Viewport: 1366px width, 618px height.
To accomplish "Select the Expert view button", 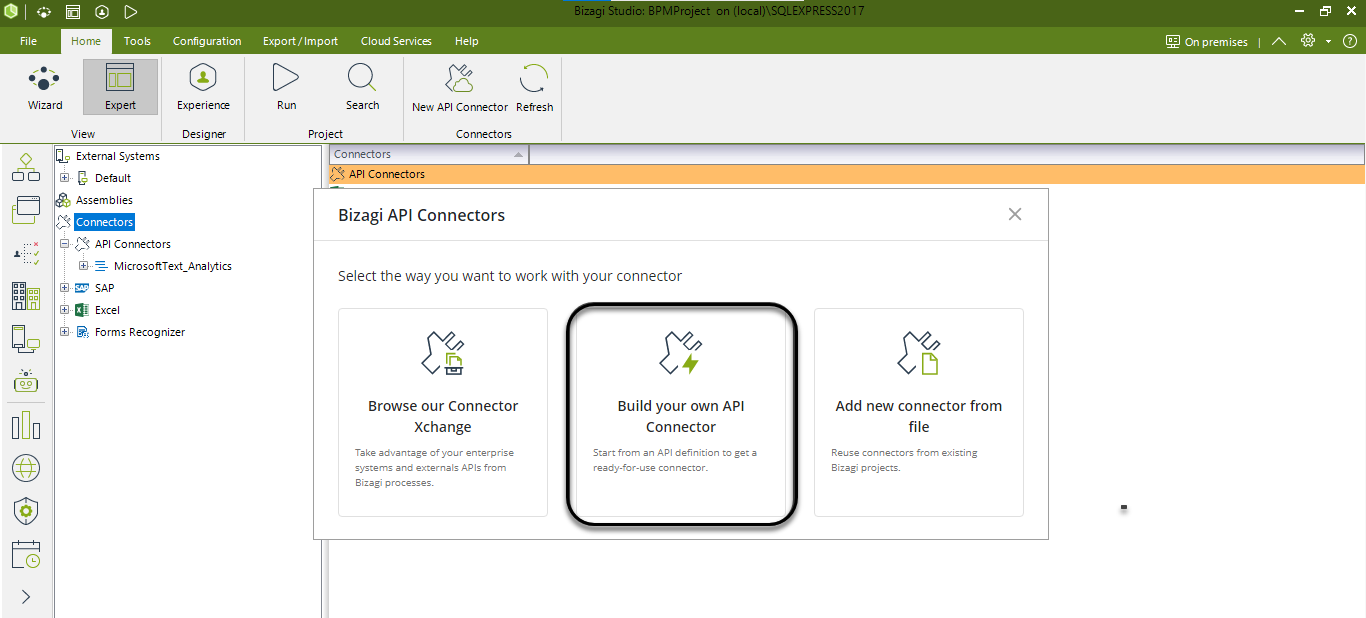I will click(x=120, y=87).
